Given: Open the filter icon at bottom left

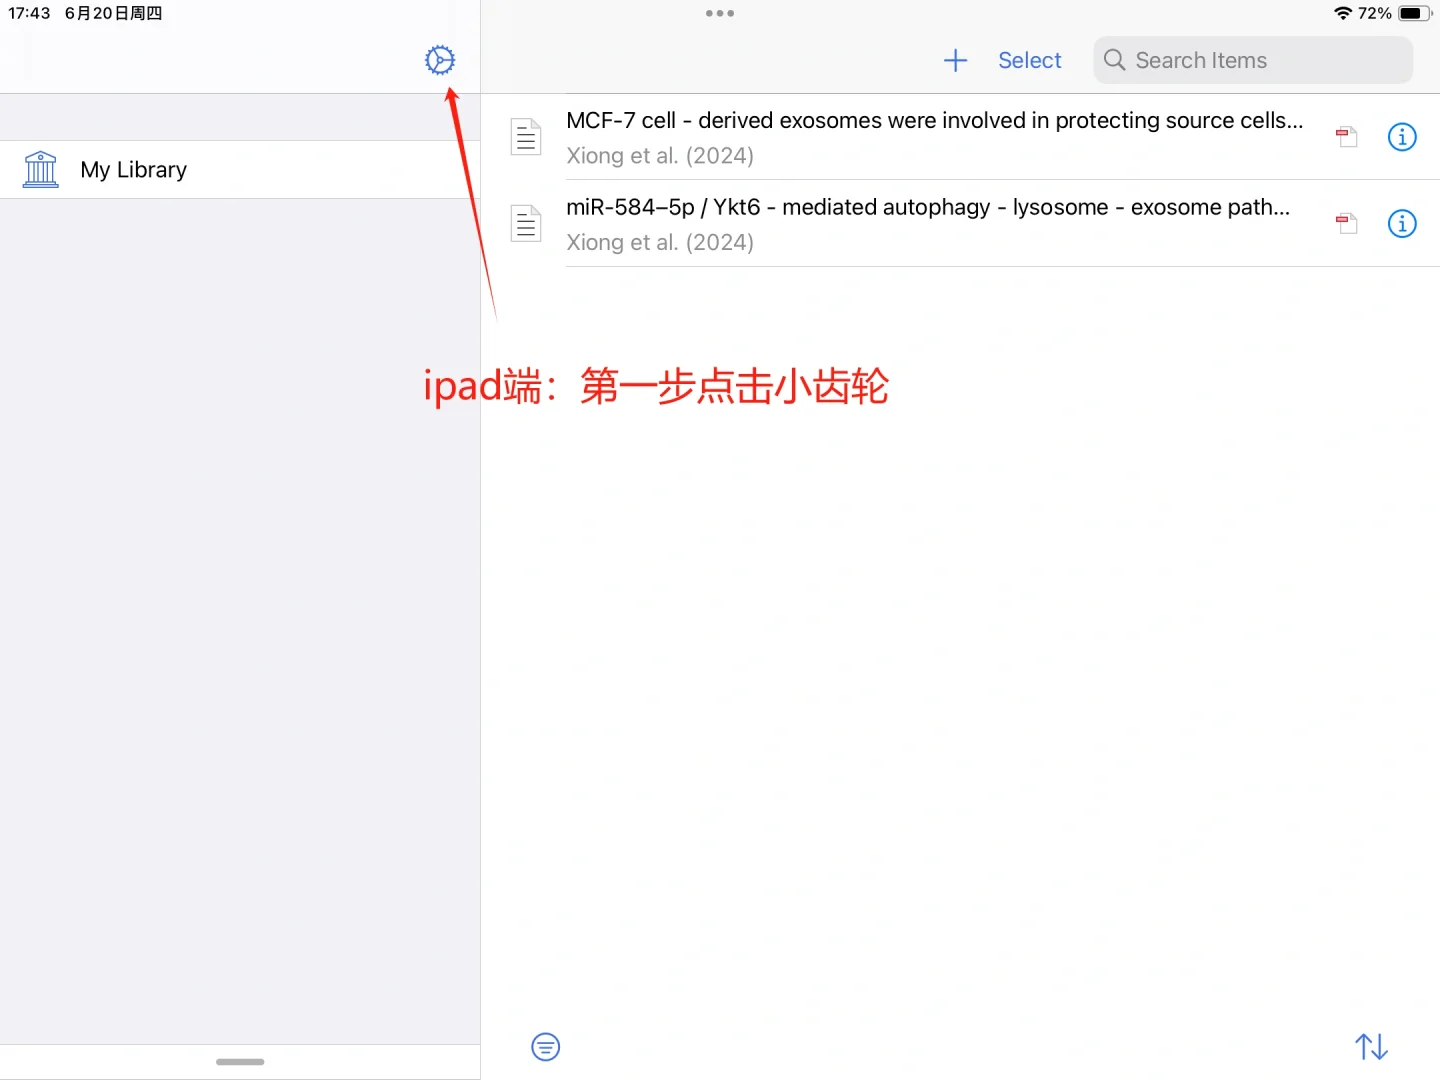Looking at the screenshot, I should coord(545,1046).
